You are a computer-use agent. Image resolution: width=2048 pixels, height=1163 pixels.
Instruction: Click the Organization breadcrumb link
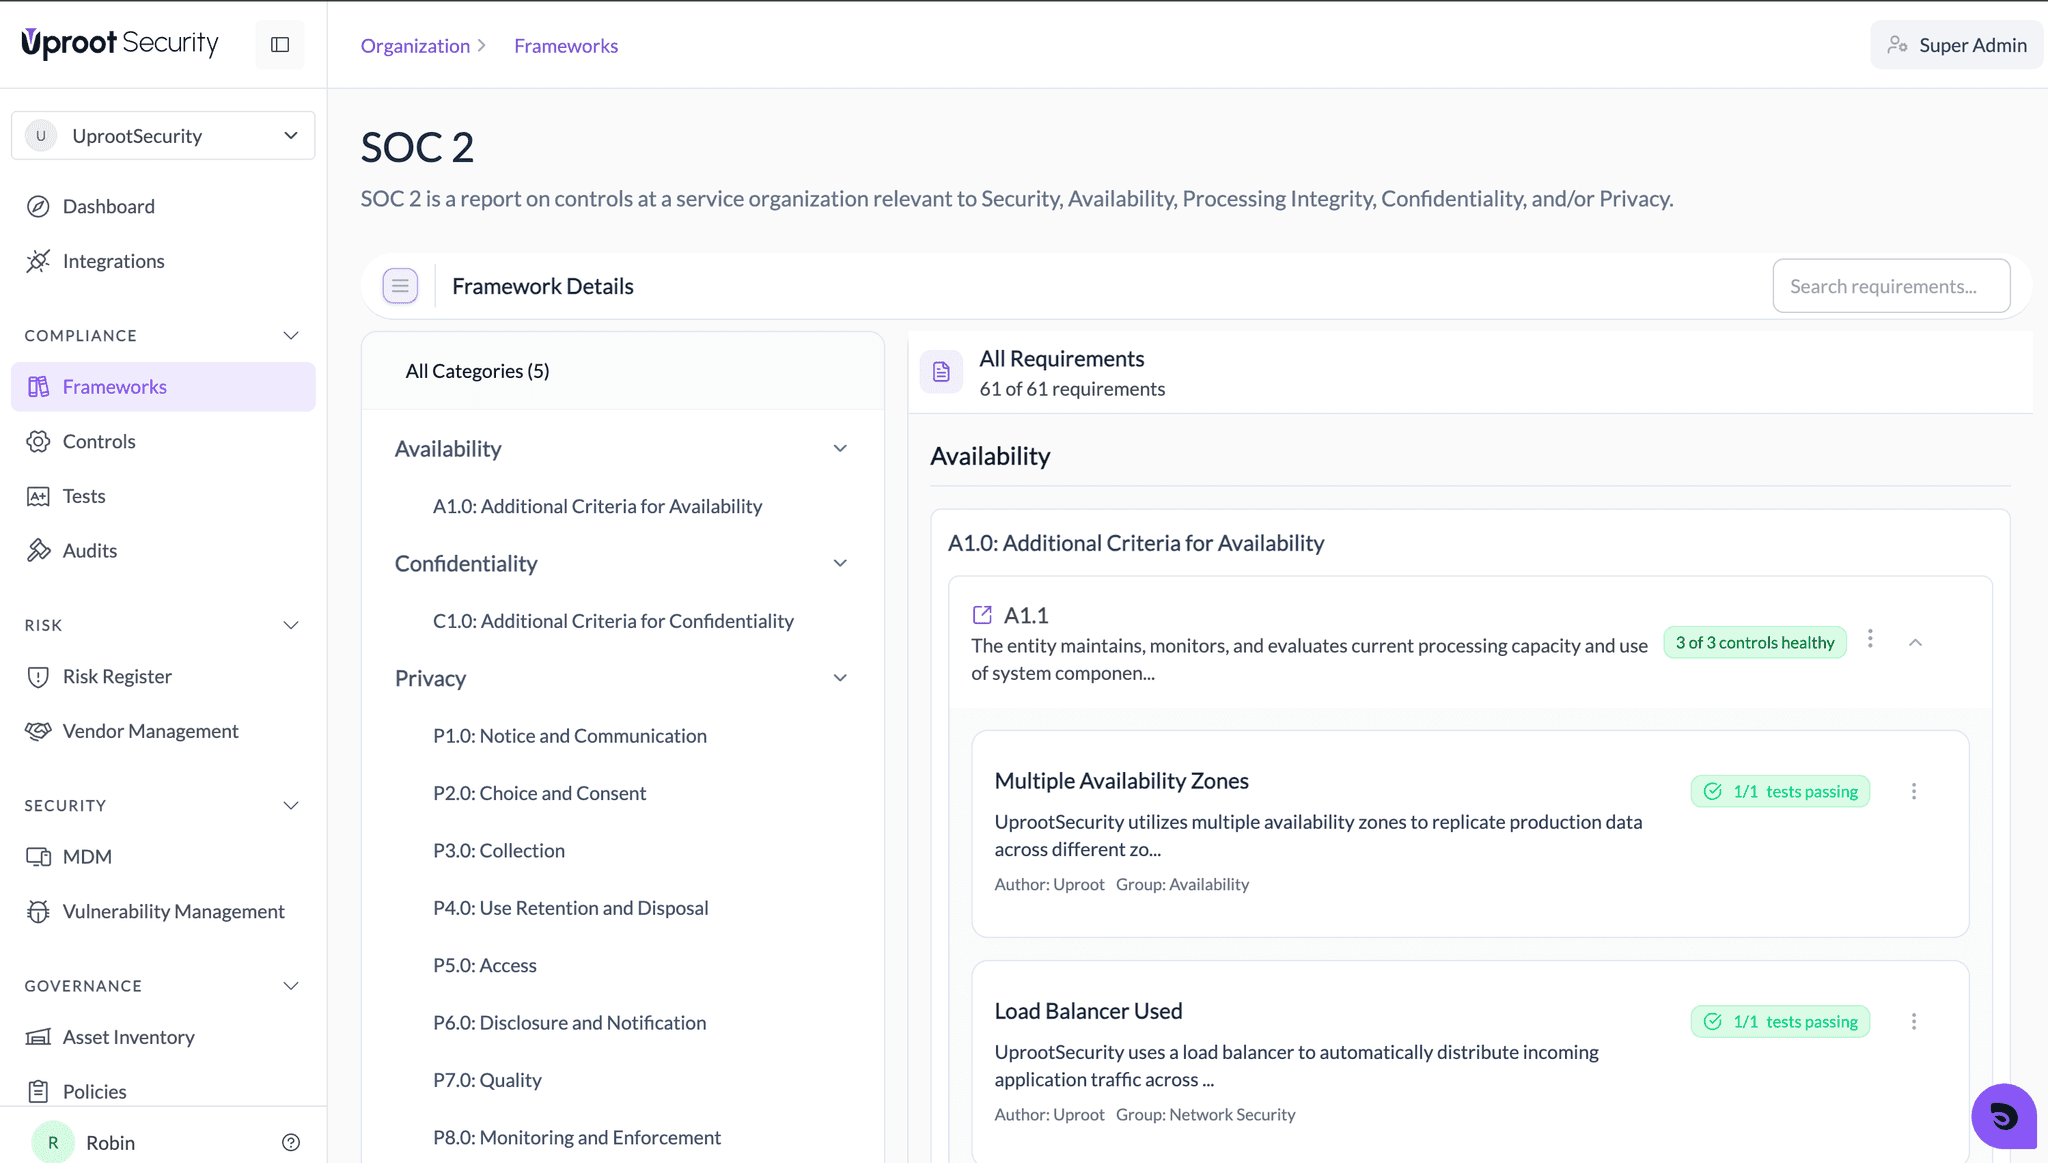(415, 46)
